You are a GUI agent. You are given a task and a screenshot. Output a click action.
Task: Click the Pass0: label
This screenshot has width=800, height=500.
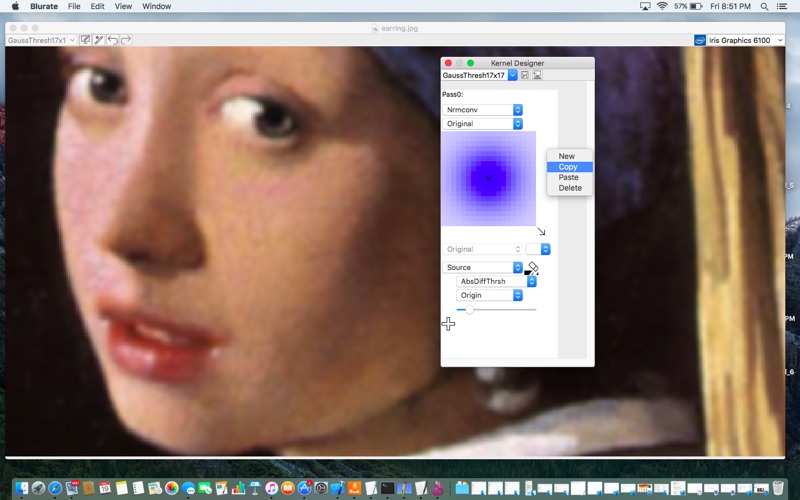(453, 94)
